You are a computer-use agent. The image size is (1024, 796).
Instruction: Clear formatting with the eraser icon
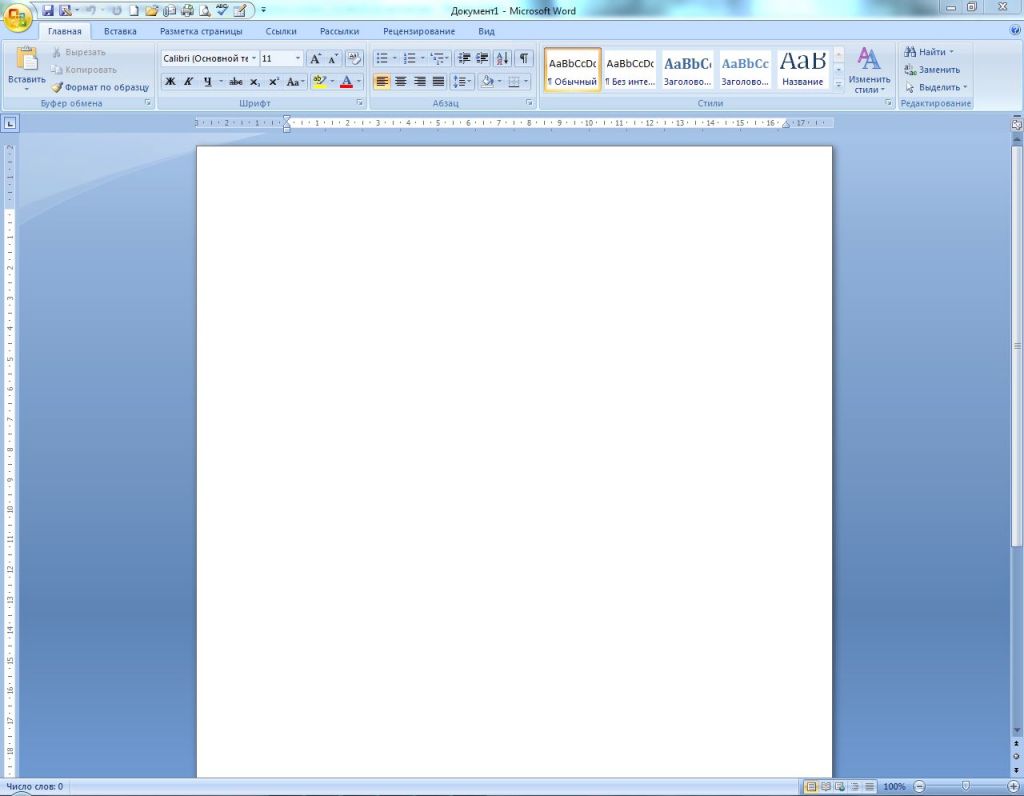[353, 59]
